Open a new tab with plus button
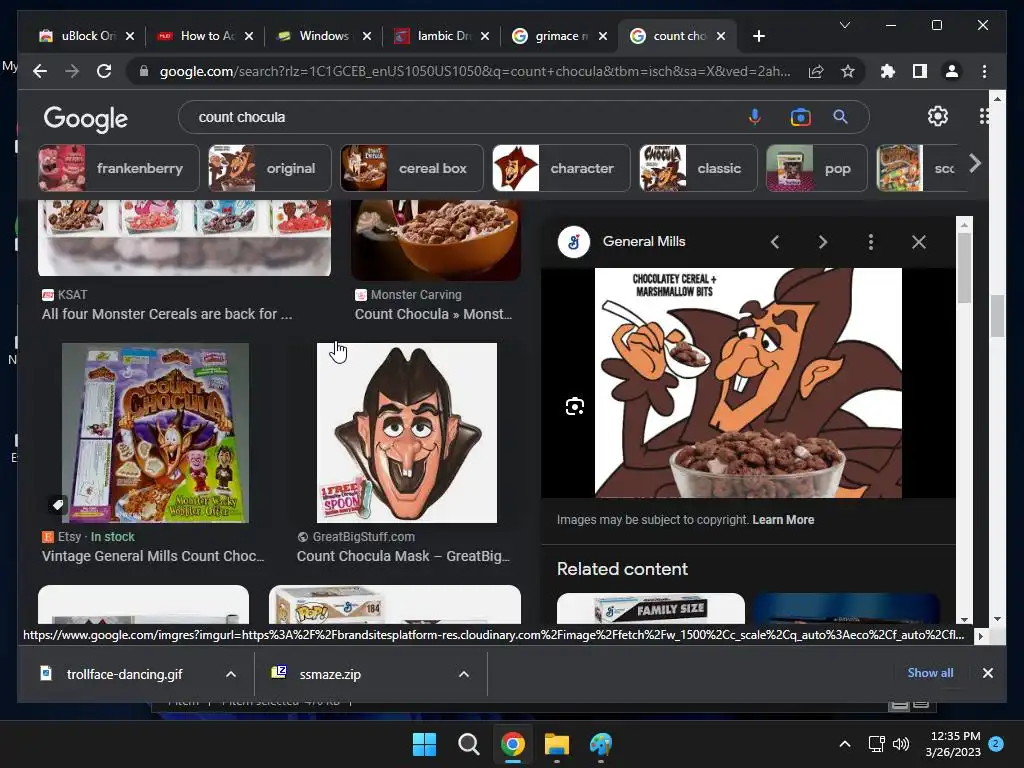This screenshot has width=1024, height=768. pos(758,36)
